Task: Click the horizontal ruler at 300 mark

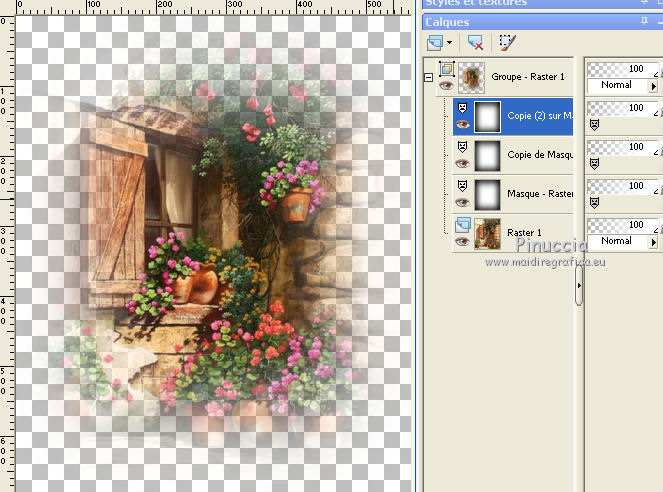Action: coord(234,5)
